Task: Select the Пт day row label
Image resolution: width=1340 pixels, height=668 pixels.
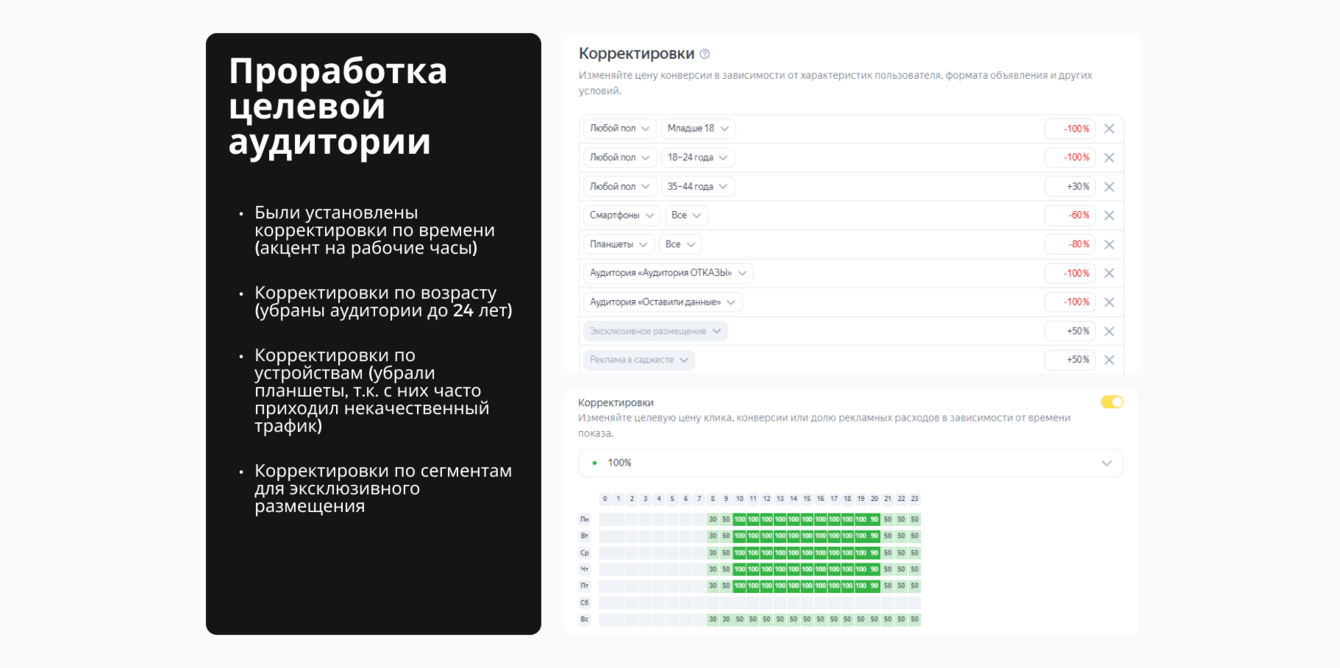Action: [x=585, y=586]
